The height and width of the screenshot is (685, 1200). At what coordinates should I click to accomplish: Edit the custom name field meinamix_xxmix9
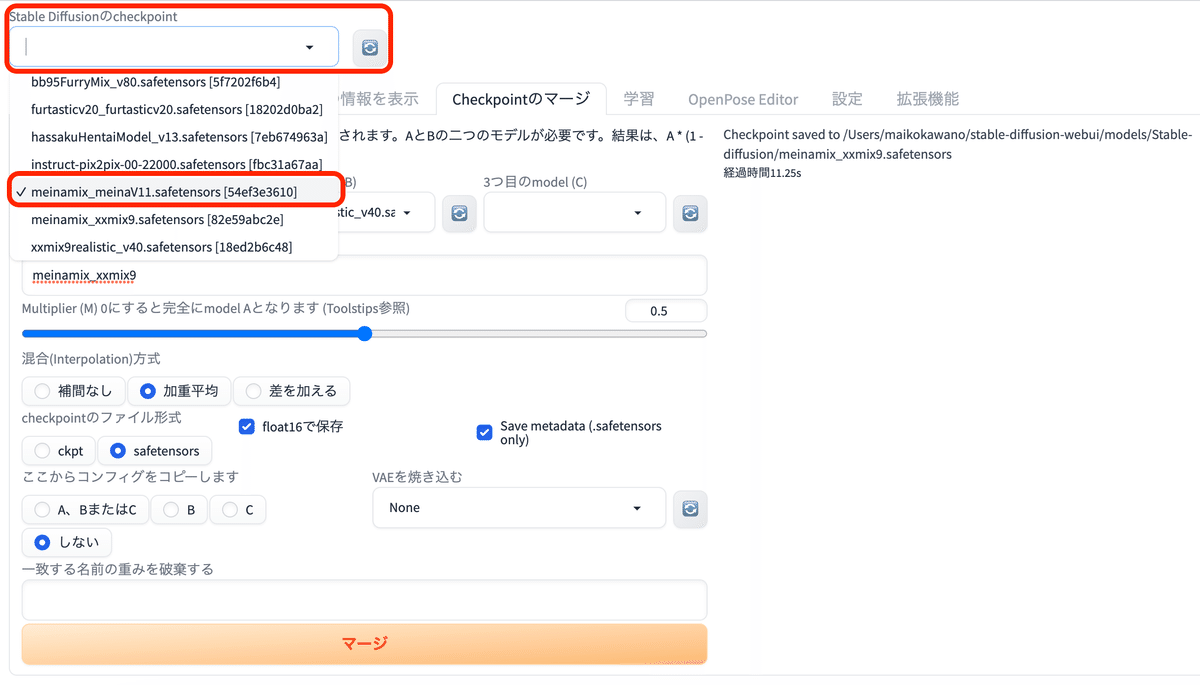click(x=364, y=275)
